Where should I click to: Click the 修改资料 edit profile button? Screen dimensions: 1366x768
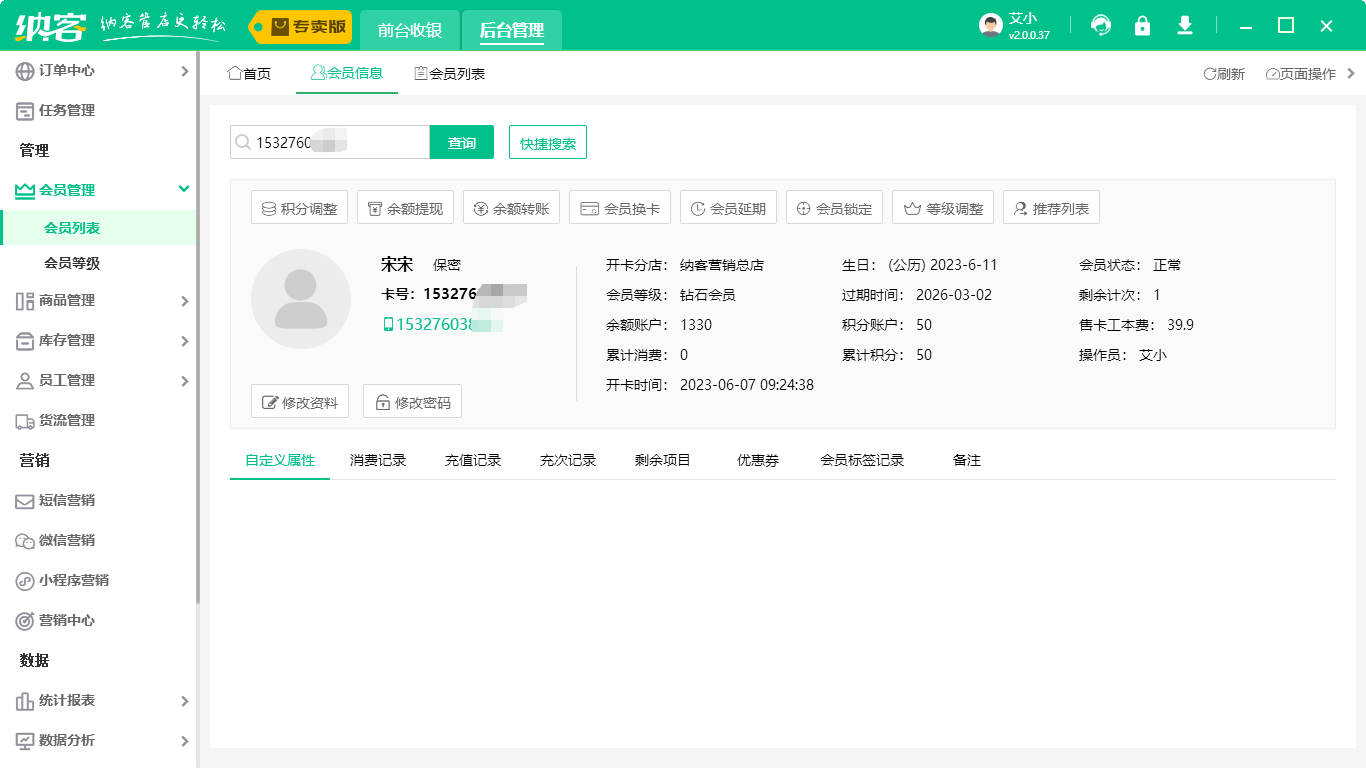click(298, 400)
